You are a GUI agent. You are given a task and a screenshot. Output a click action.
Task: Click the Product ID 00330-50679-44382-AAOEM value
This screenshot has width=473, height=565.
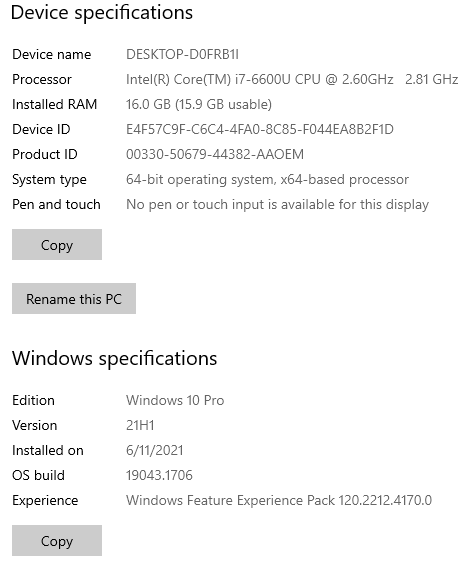[215, 154]
